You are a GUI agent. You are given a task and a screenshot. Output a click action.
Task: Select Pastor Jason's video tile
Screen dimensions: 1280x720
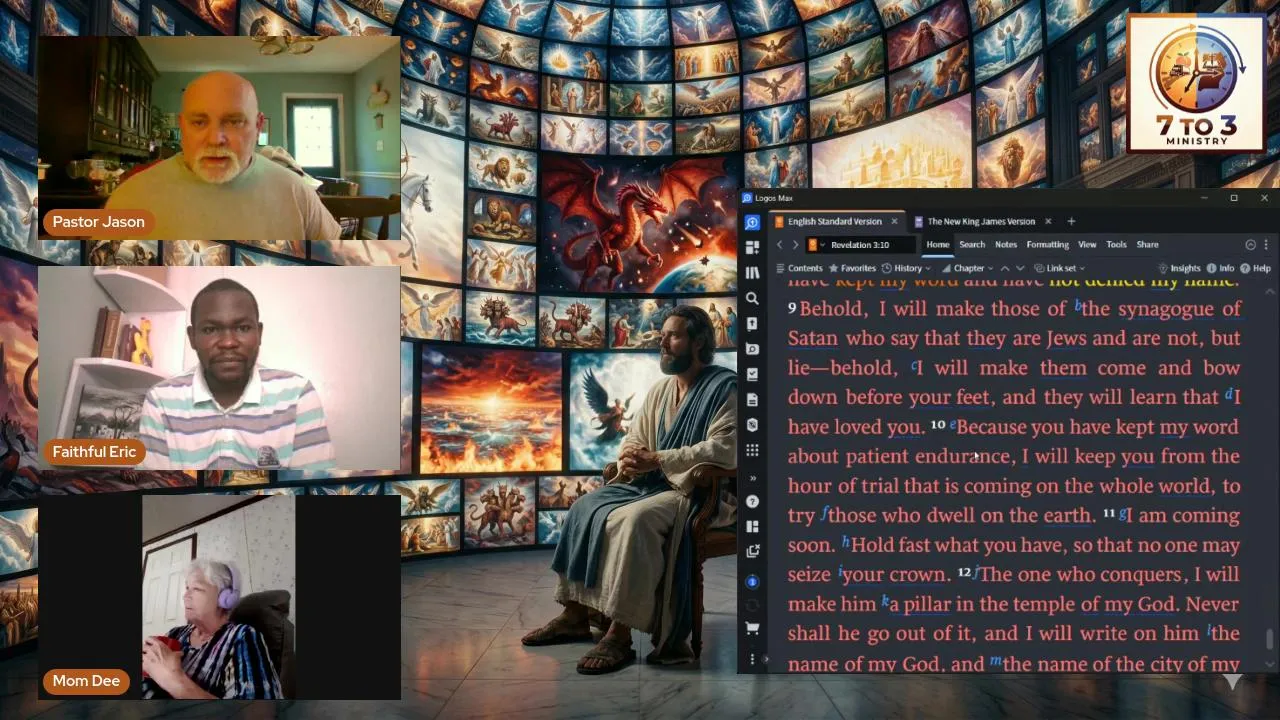click(219, 138)
